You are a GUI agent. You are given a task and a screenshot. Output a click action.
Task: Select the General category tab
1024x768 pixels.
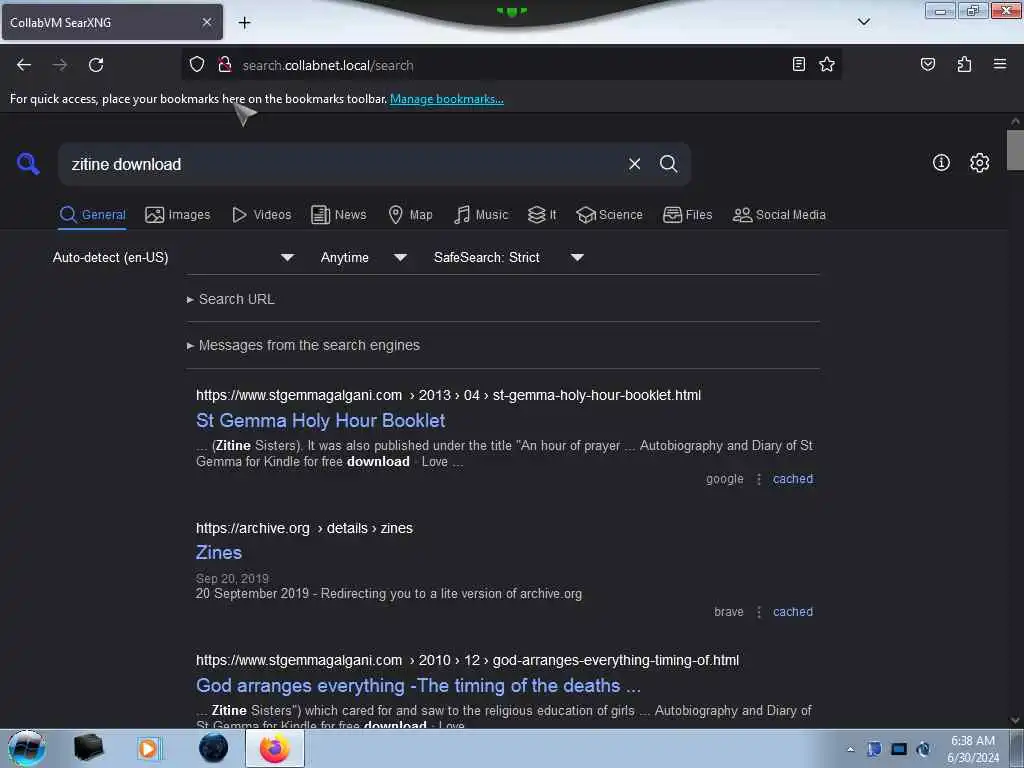point(93,215)
